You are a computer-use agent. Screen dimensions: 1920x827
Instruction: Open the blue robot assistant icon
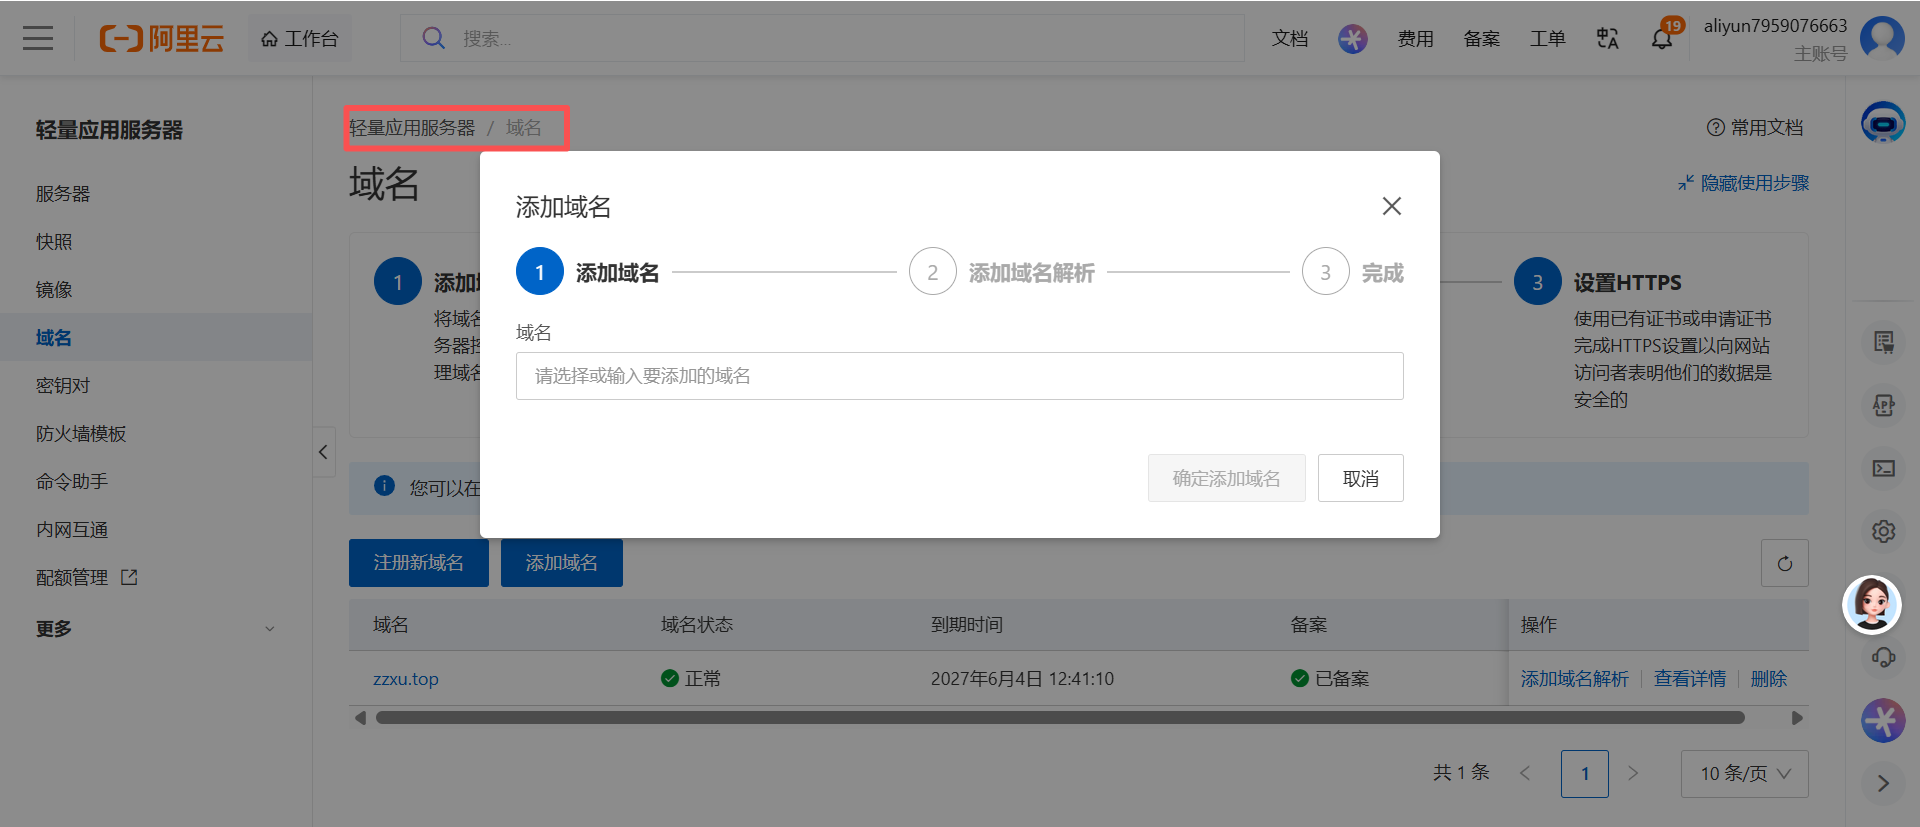[1882, 123]
